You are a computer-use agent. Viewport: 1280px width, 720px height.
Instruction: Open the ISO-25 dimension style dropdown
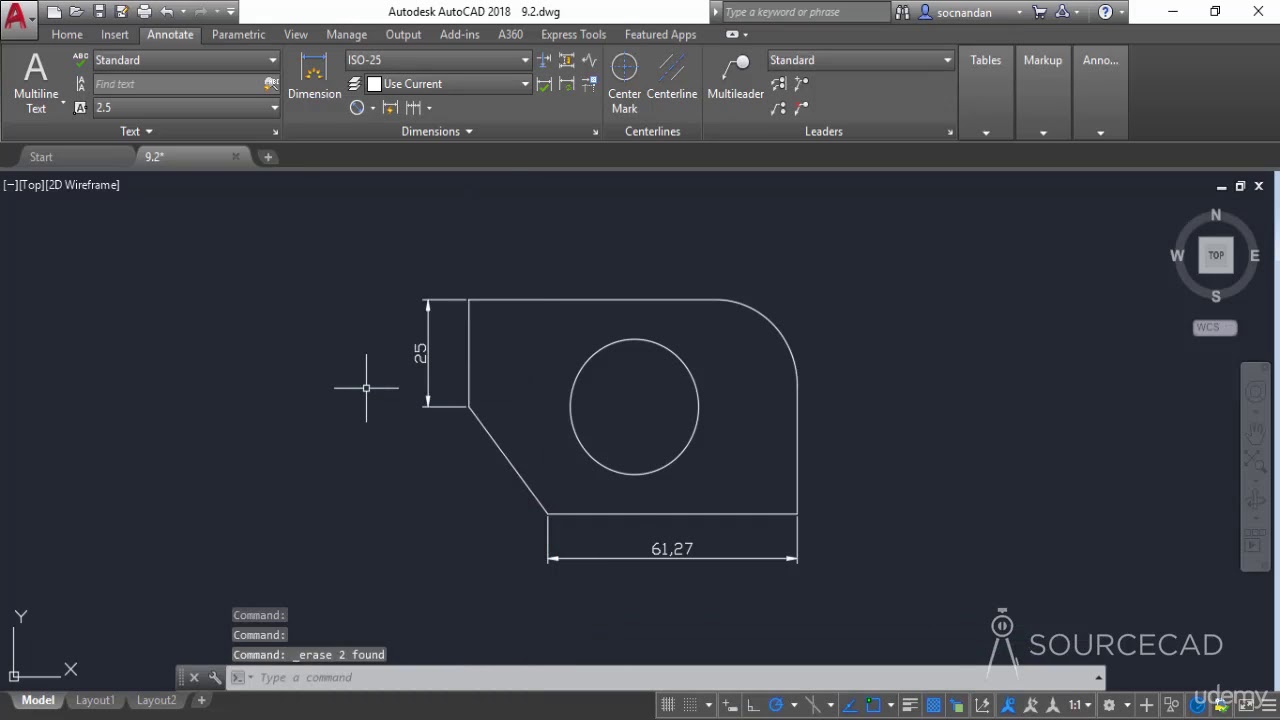(525, 60)
